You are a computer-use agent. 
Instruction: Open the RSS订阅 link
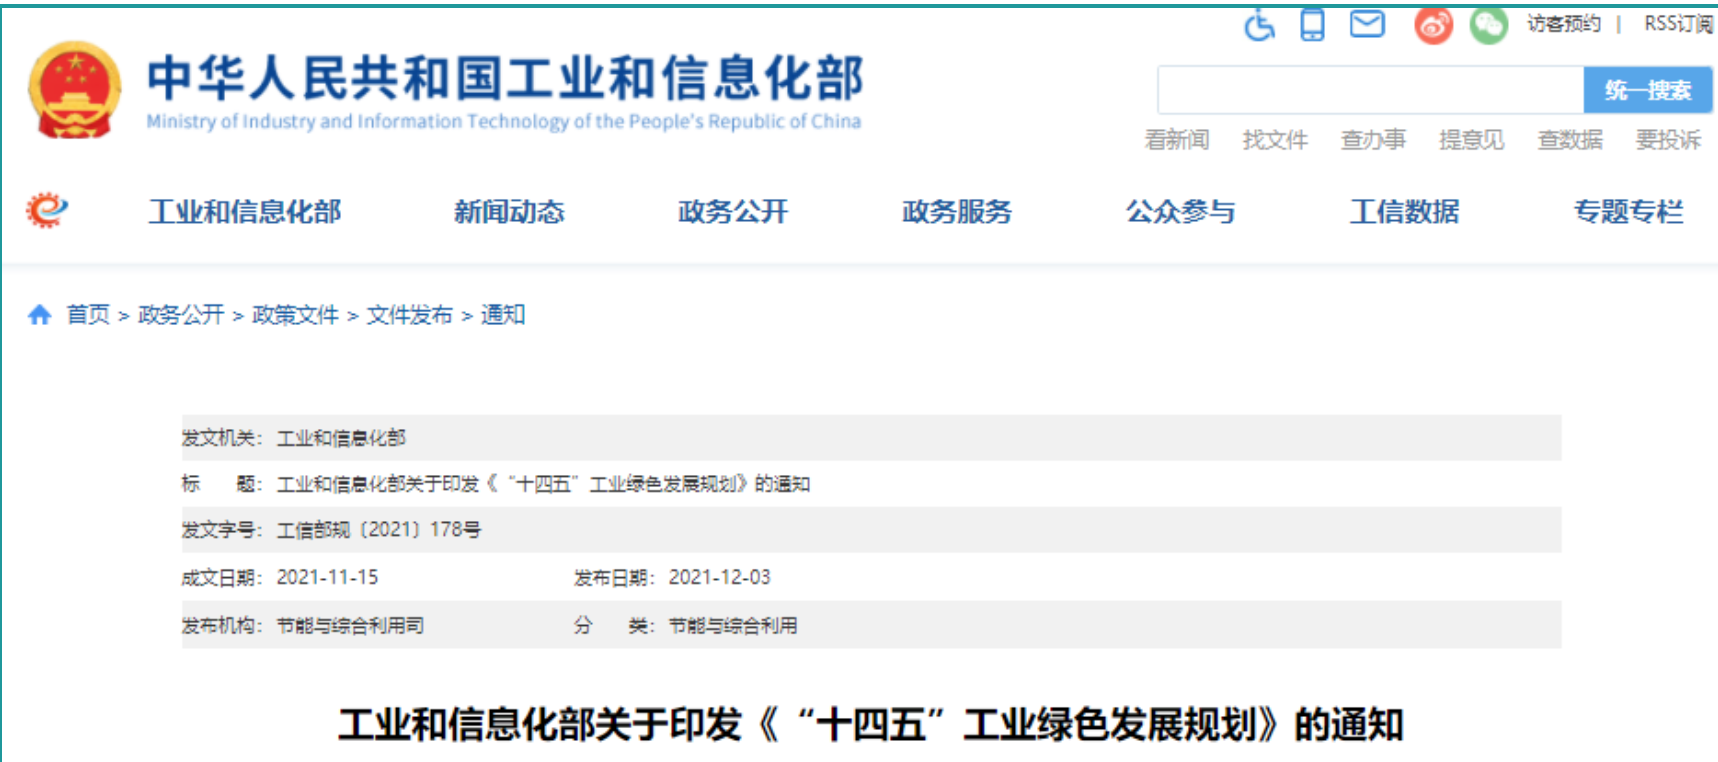tap(1678, 24)
